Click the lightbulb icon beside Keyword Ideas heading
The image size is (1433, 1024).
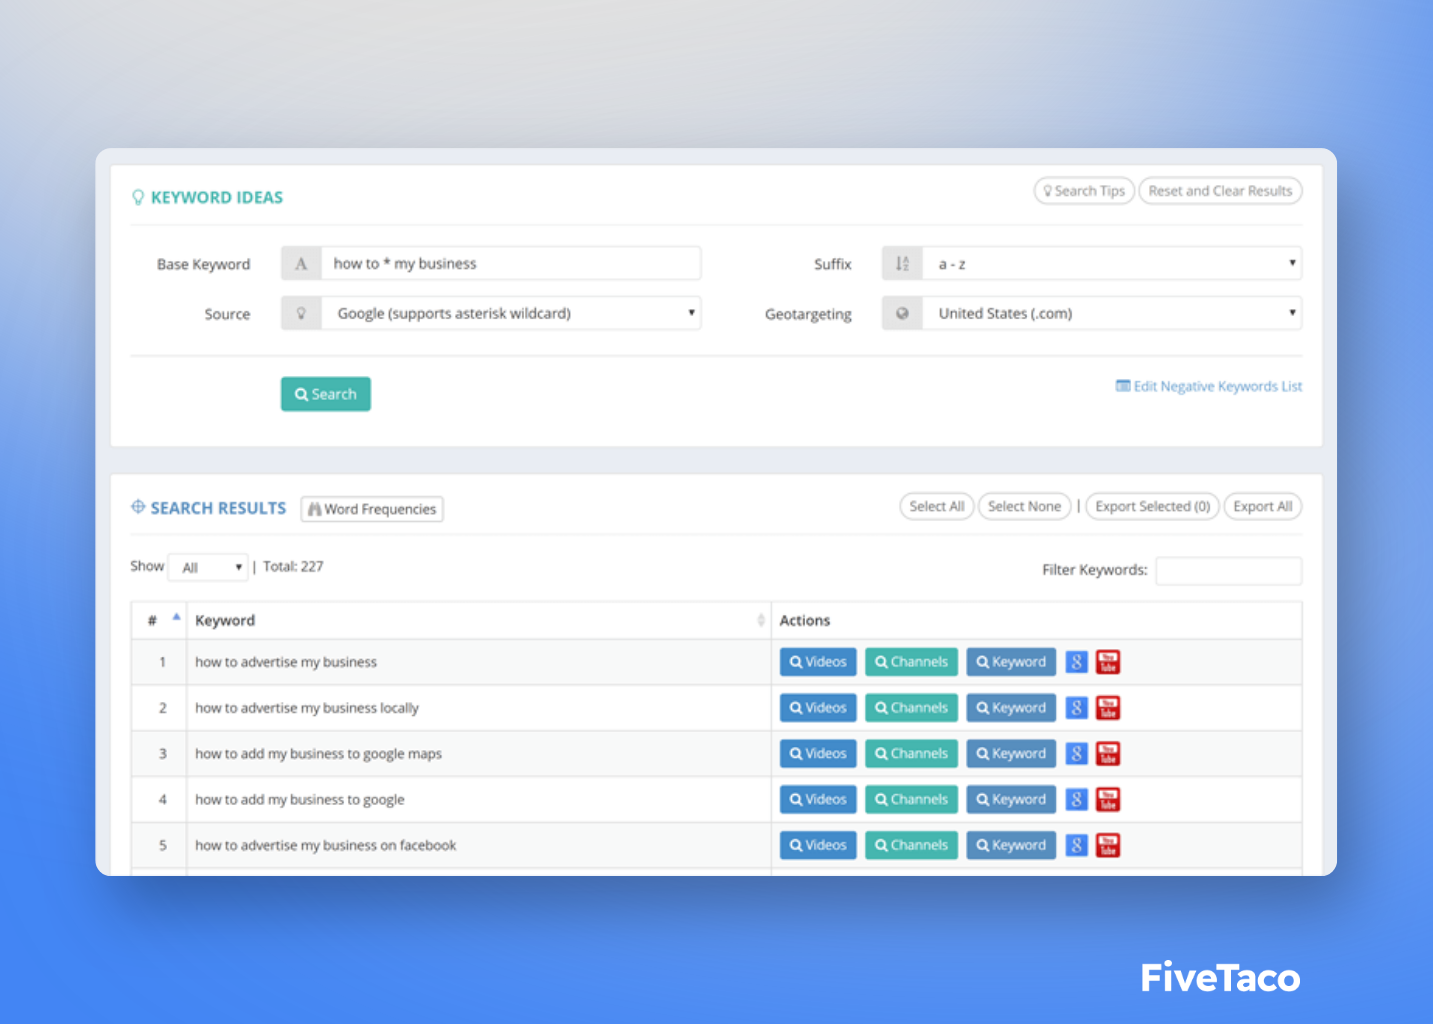click(138, 196)
